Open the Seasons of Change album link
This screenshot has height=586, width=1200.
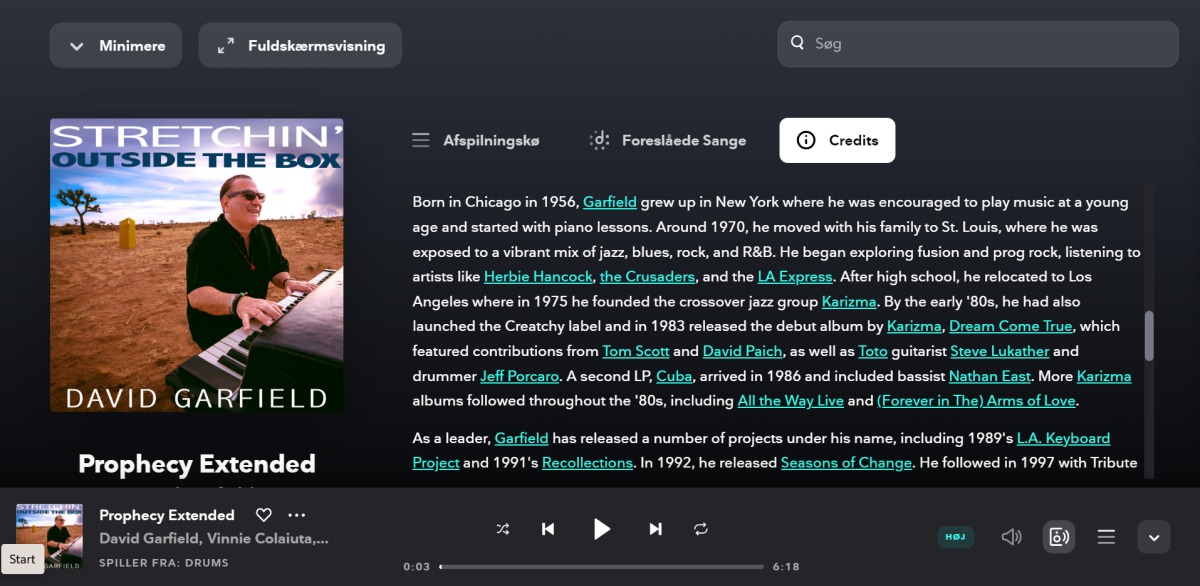(x=847, y=463)
